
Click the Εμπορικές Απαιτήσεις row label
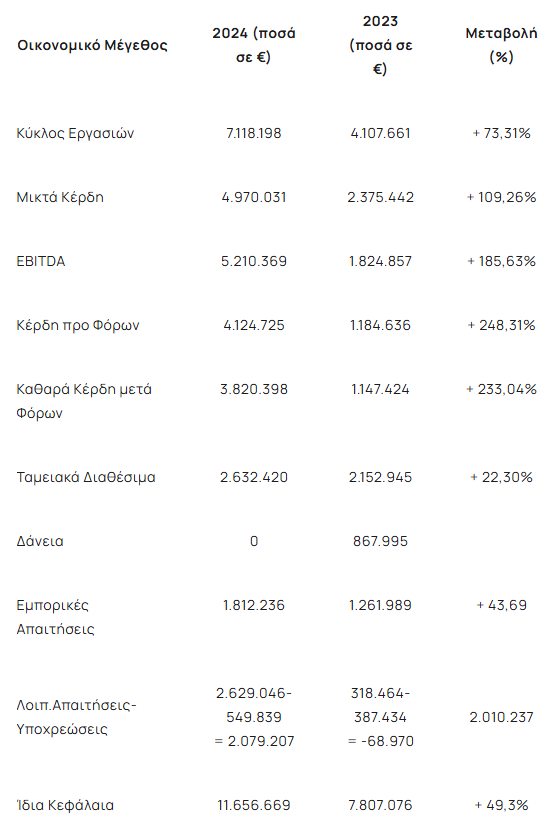click(55, 617)
